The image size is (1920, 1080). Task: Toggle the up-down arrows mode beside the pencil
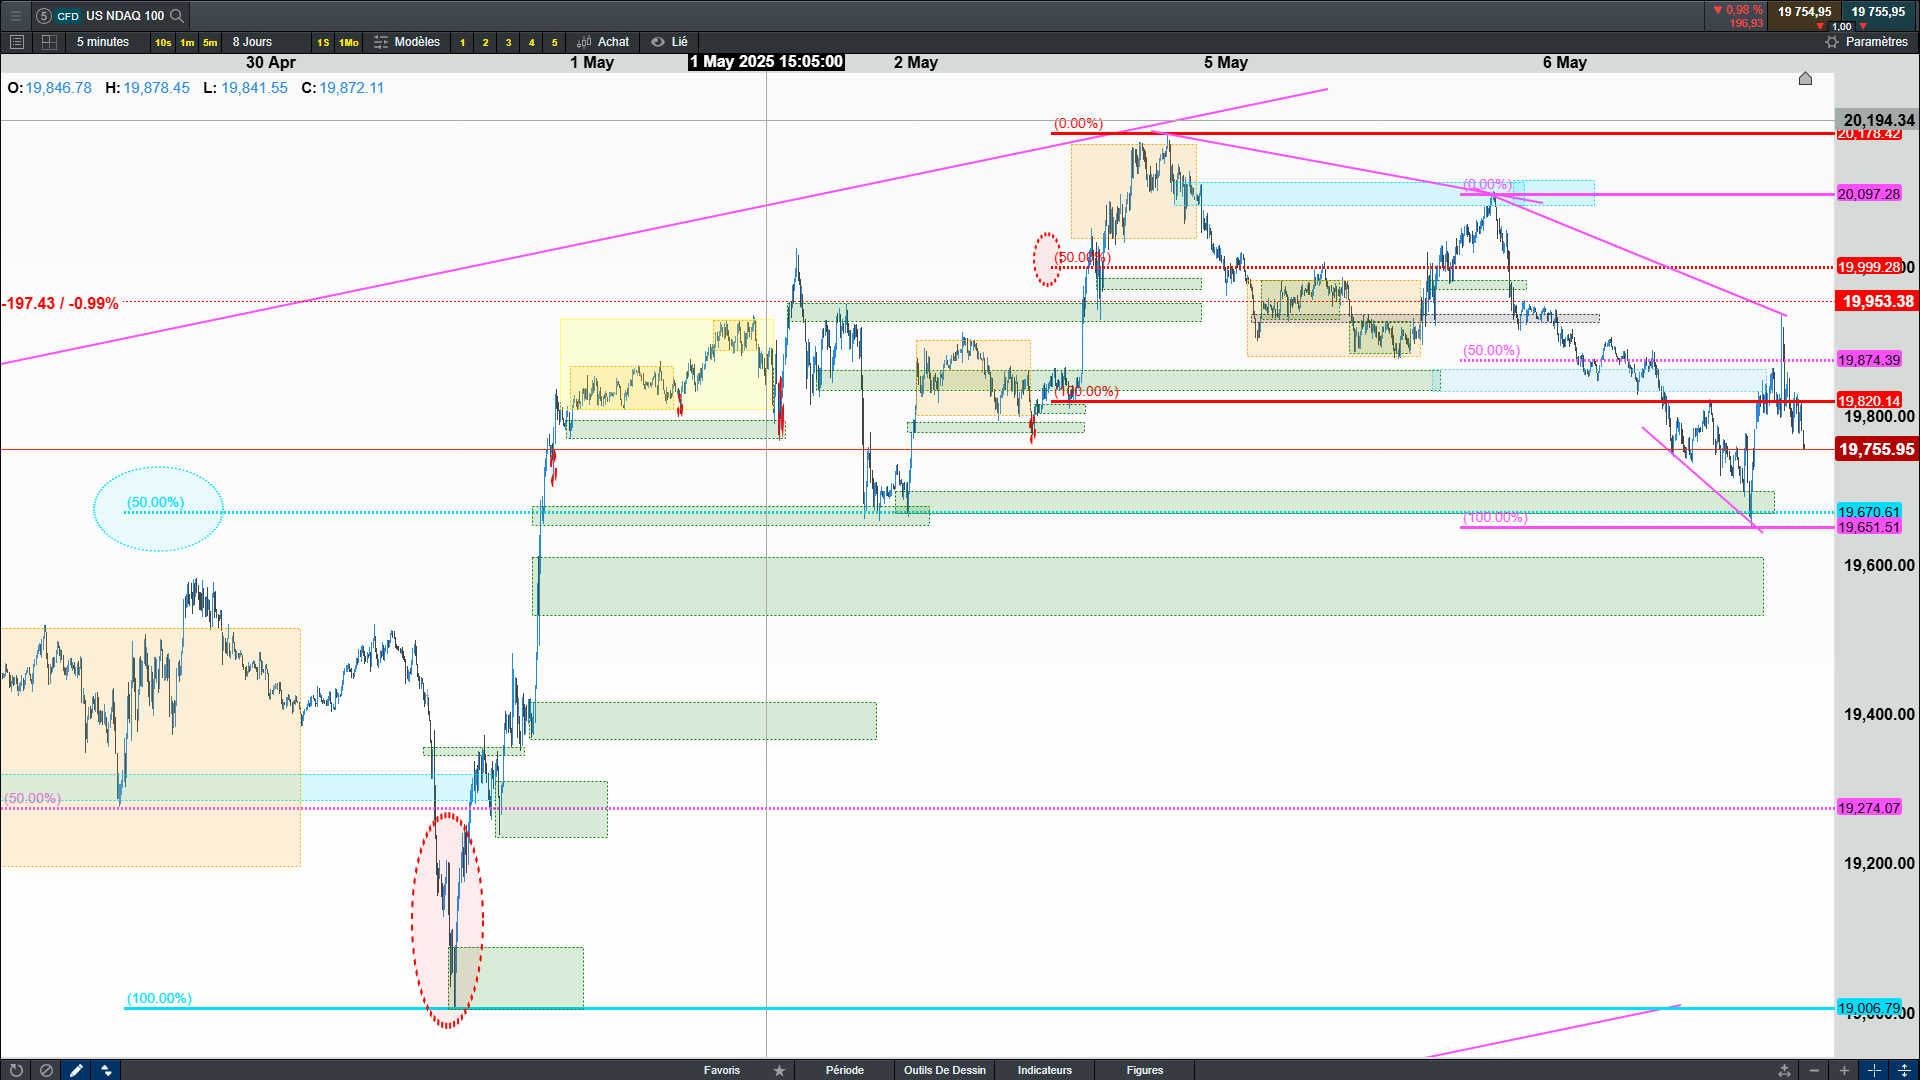[106, 1070]
